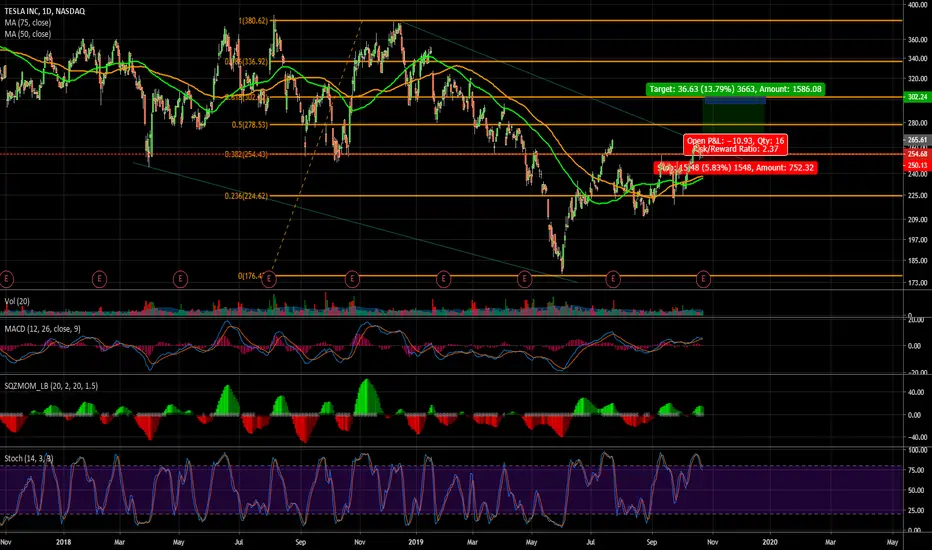932x550 pixels.
Task: Select the MA (50, close) indicator legend
Action: click(28, 34)
